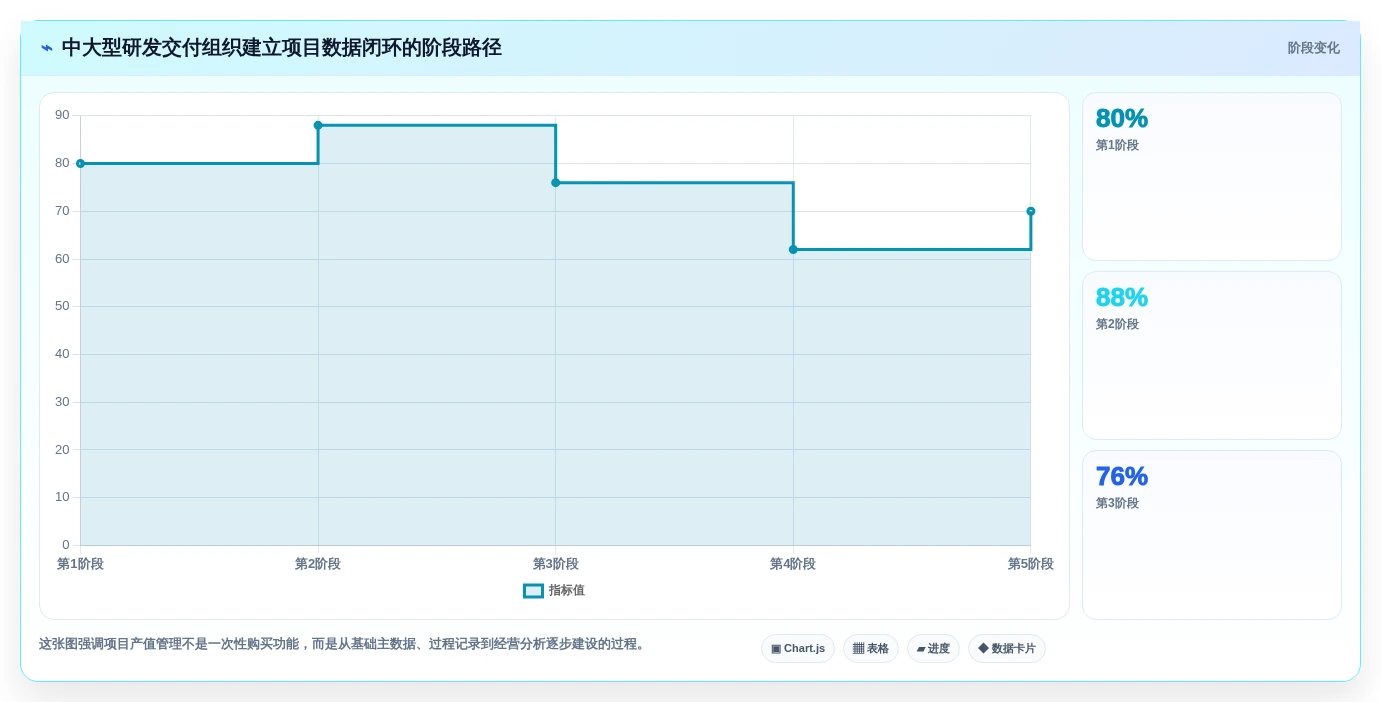Screen dimensions: 1381x702
Task: Select the 表格 tag chip
Action: (871, 649)
